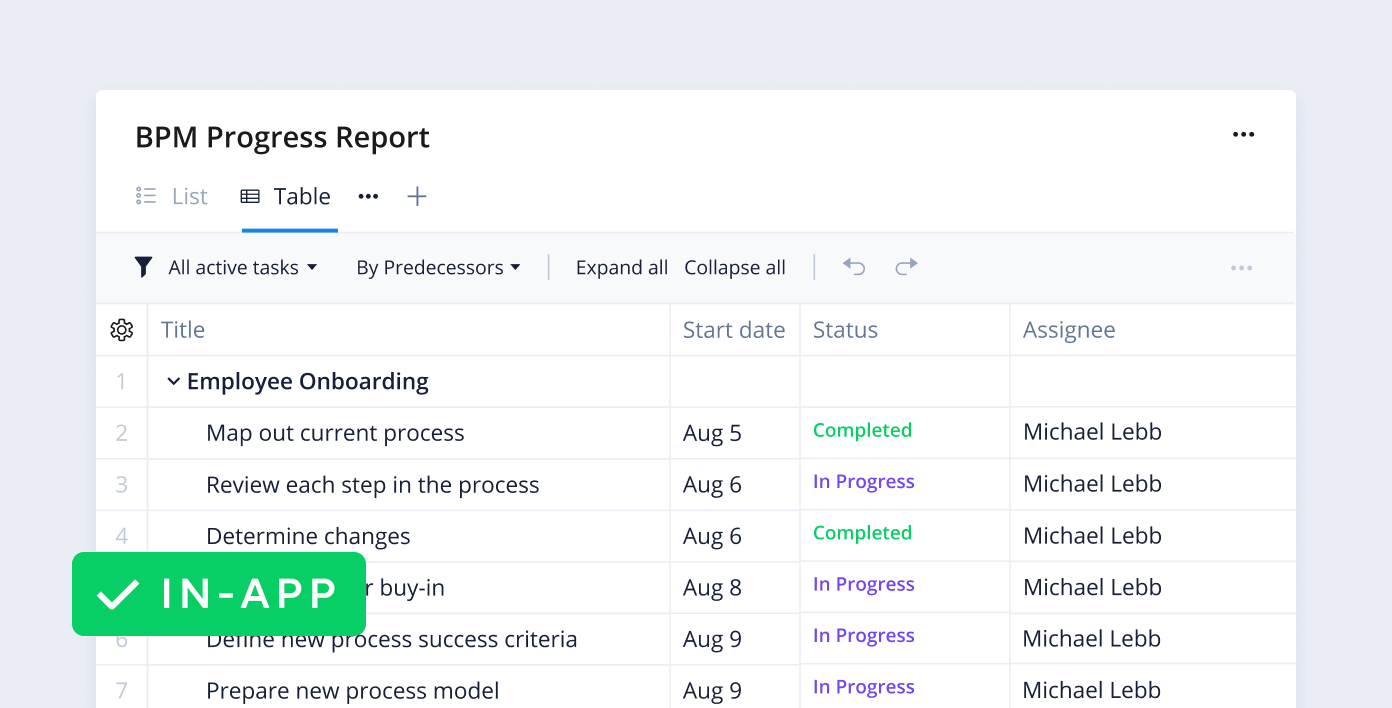Open the By Predecessors dropdown
The height and width of the screenshot is (708, 1392).
pos(439,267)
